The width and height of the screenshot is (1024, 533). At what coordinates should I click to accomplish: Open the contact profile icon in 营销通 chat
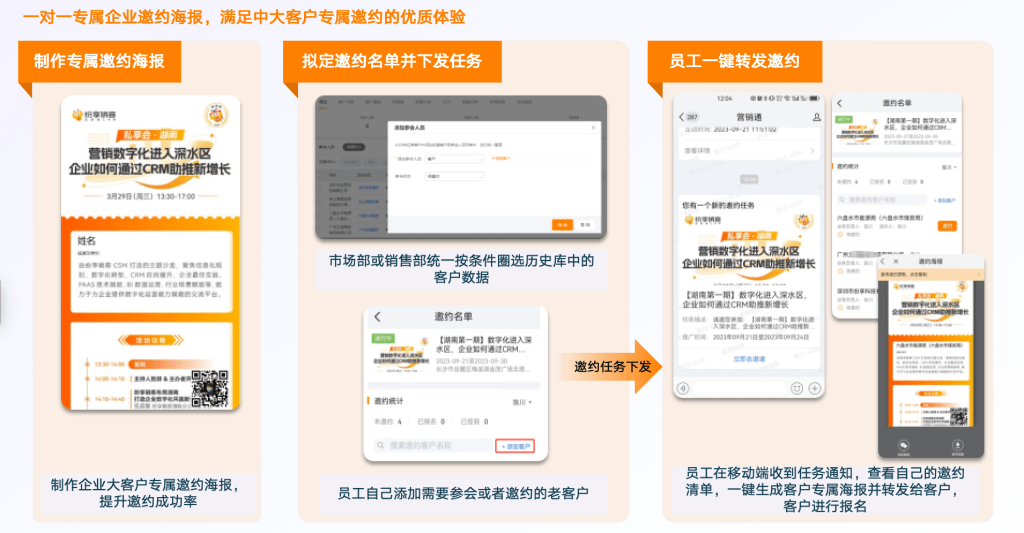816,118
